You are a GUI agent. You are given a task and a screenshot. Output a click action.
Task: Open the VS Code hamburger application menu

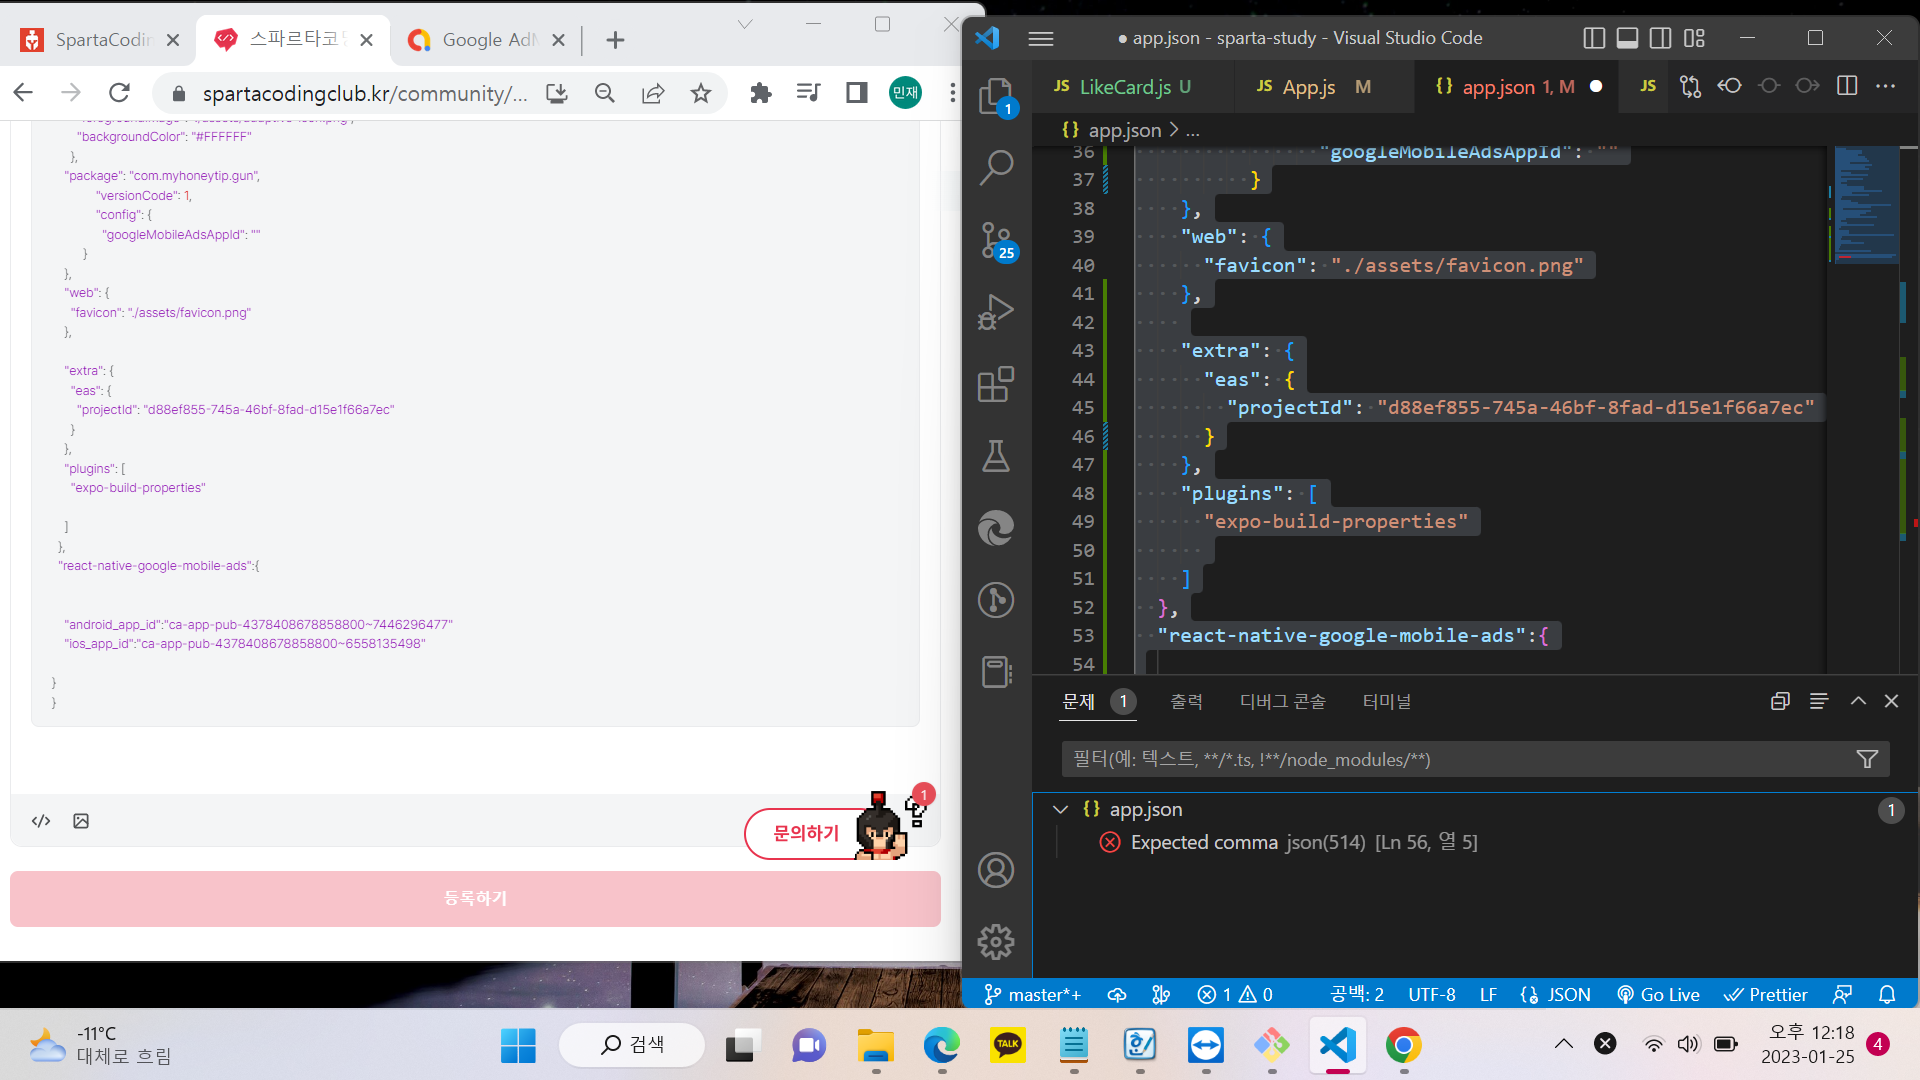click(1041, 38)
